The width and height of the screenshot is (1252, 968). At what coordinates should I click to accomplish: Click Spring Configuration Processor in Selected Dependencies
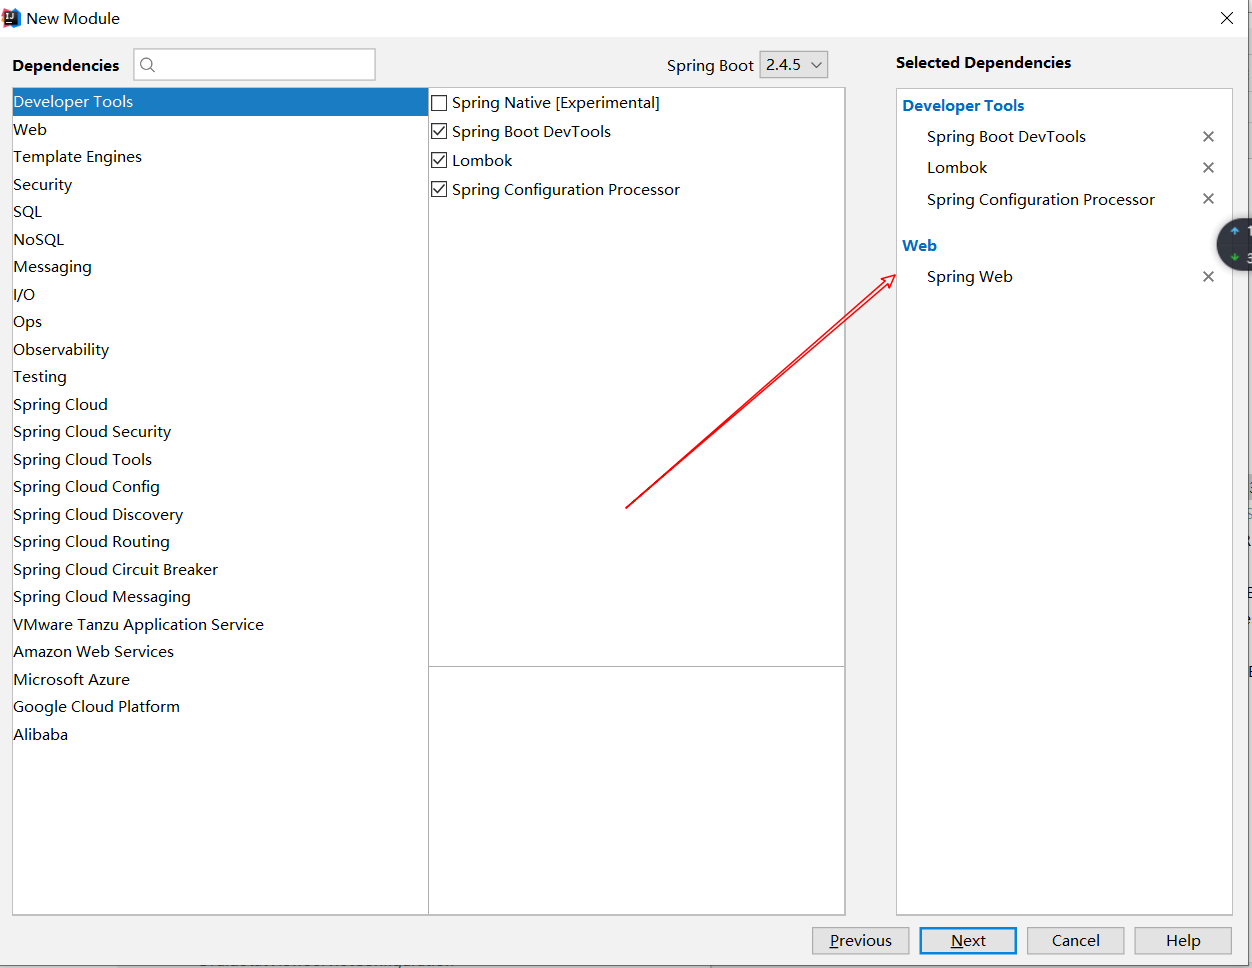(x=1041, y=200)
